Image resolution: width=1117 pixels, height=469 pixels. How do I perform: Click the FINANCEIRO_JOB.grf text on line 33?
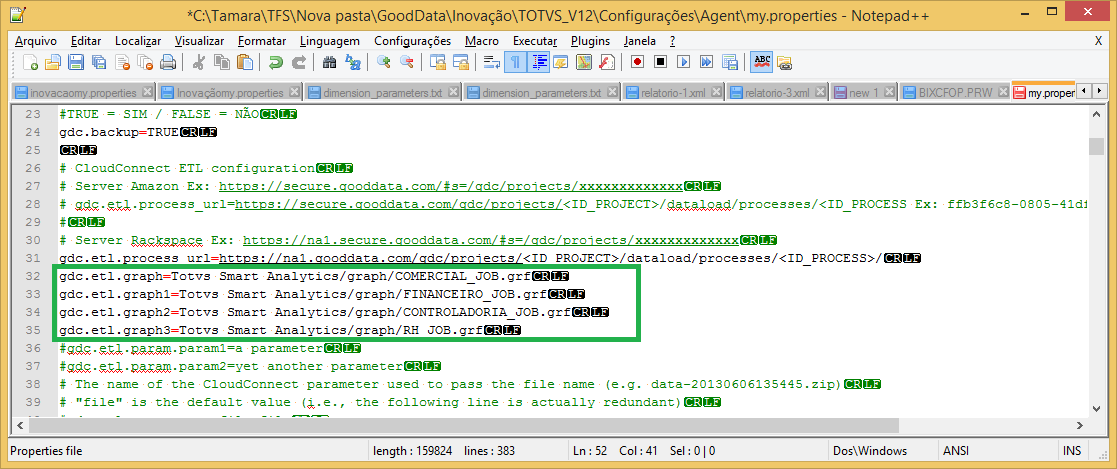(x=474, y=293)
